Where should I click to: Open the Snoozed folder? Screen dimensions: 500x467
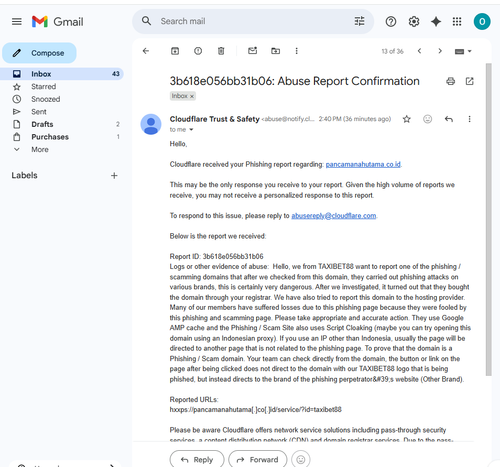click(x=62, y=99)
